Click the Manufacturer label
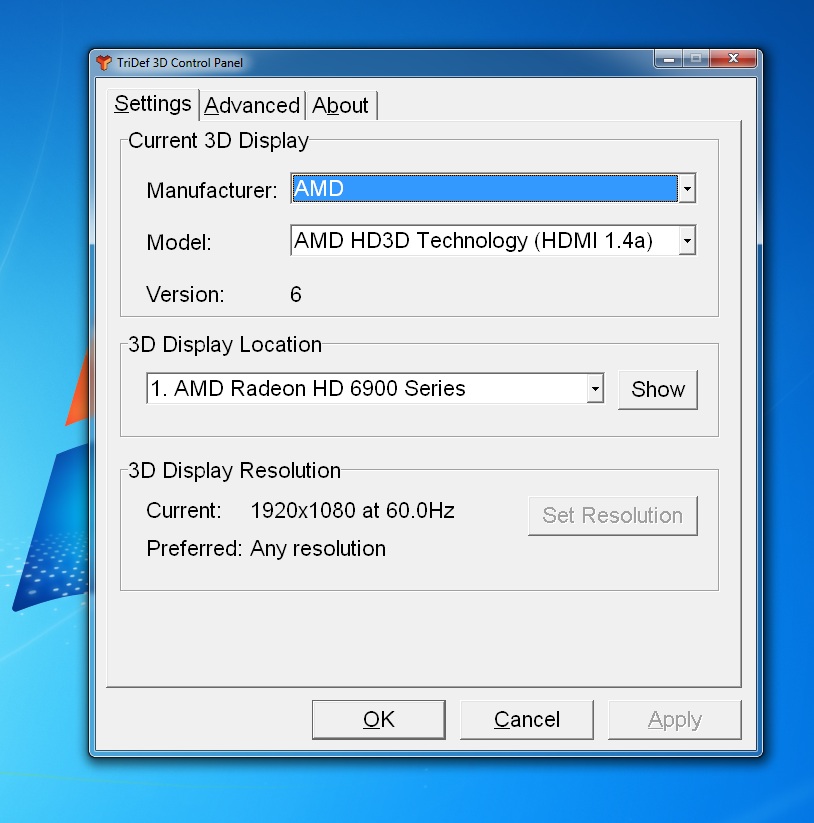The image size is (814, 823). (x=212, y=191)
